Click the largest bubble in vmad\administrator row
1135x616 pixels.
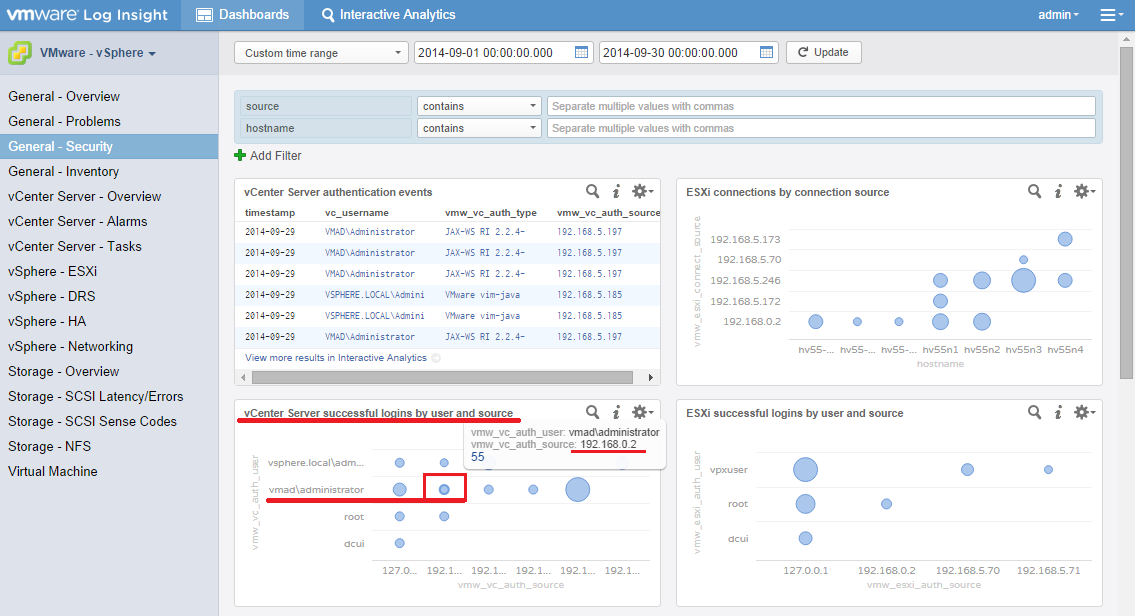click(578, 489)
